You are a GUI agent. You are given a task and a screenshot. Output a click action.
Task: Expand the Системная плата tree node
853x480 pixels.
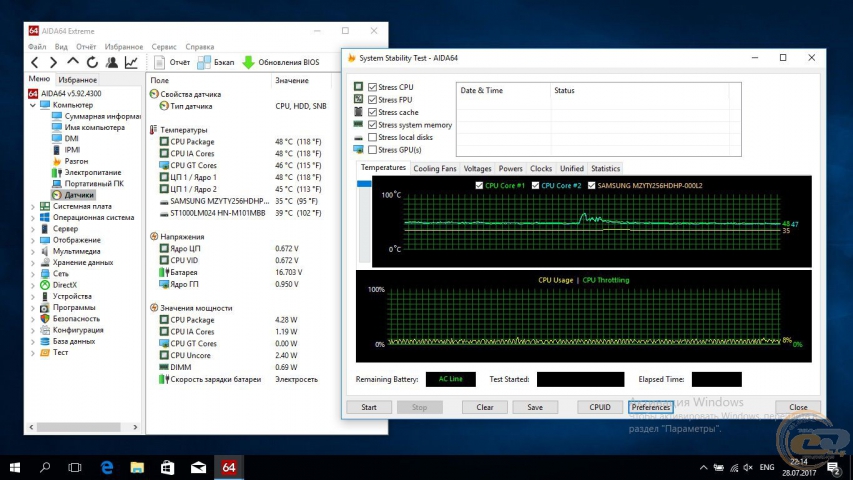(33, 207)
